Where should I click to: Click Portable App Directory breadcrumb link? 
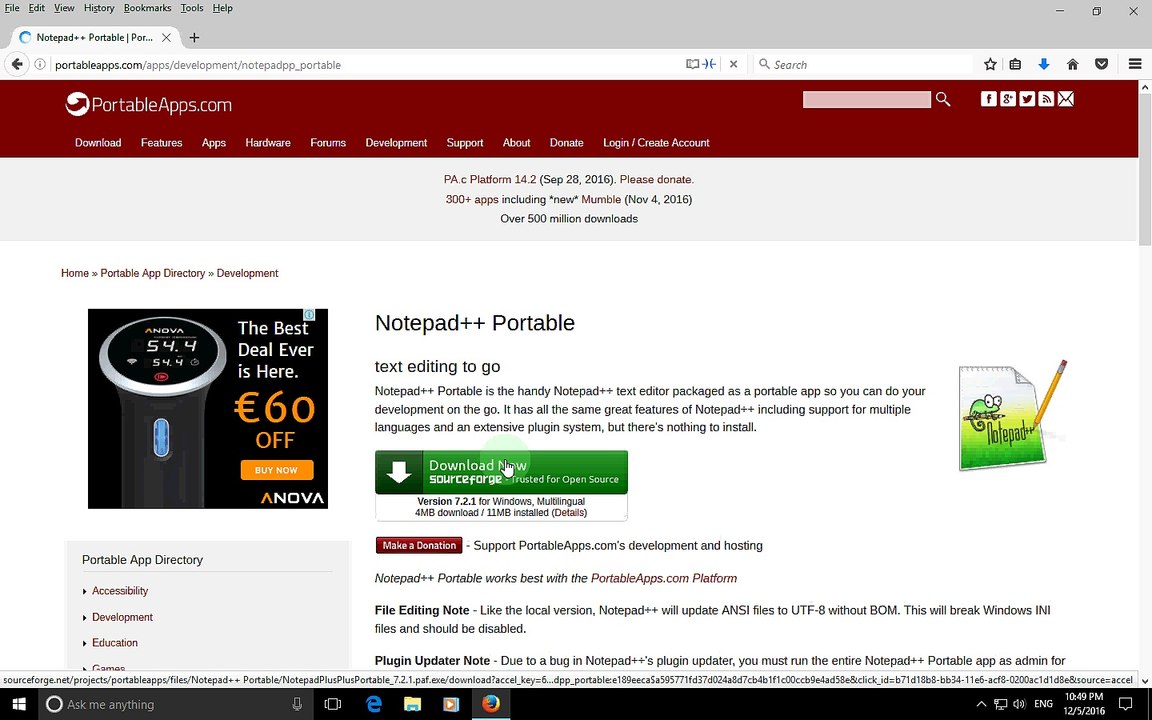pos(153,273)
